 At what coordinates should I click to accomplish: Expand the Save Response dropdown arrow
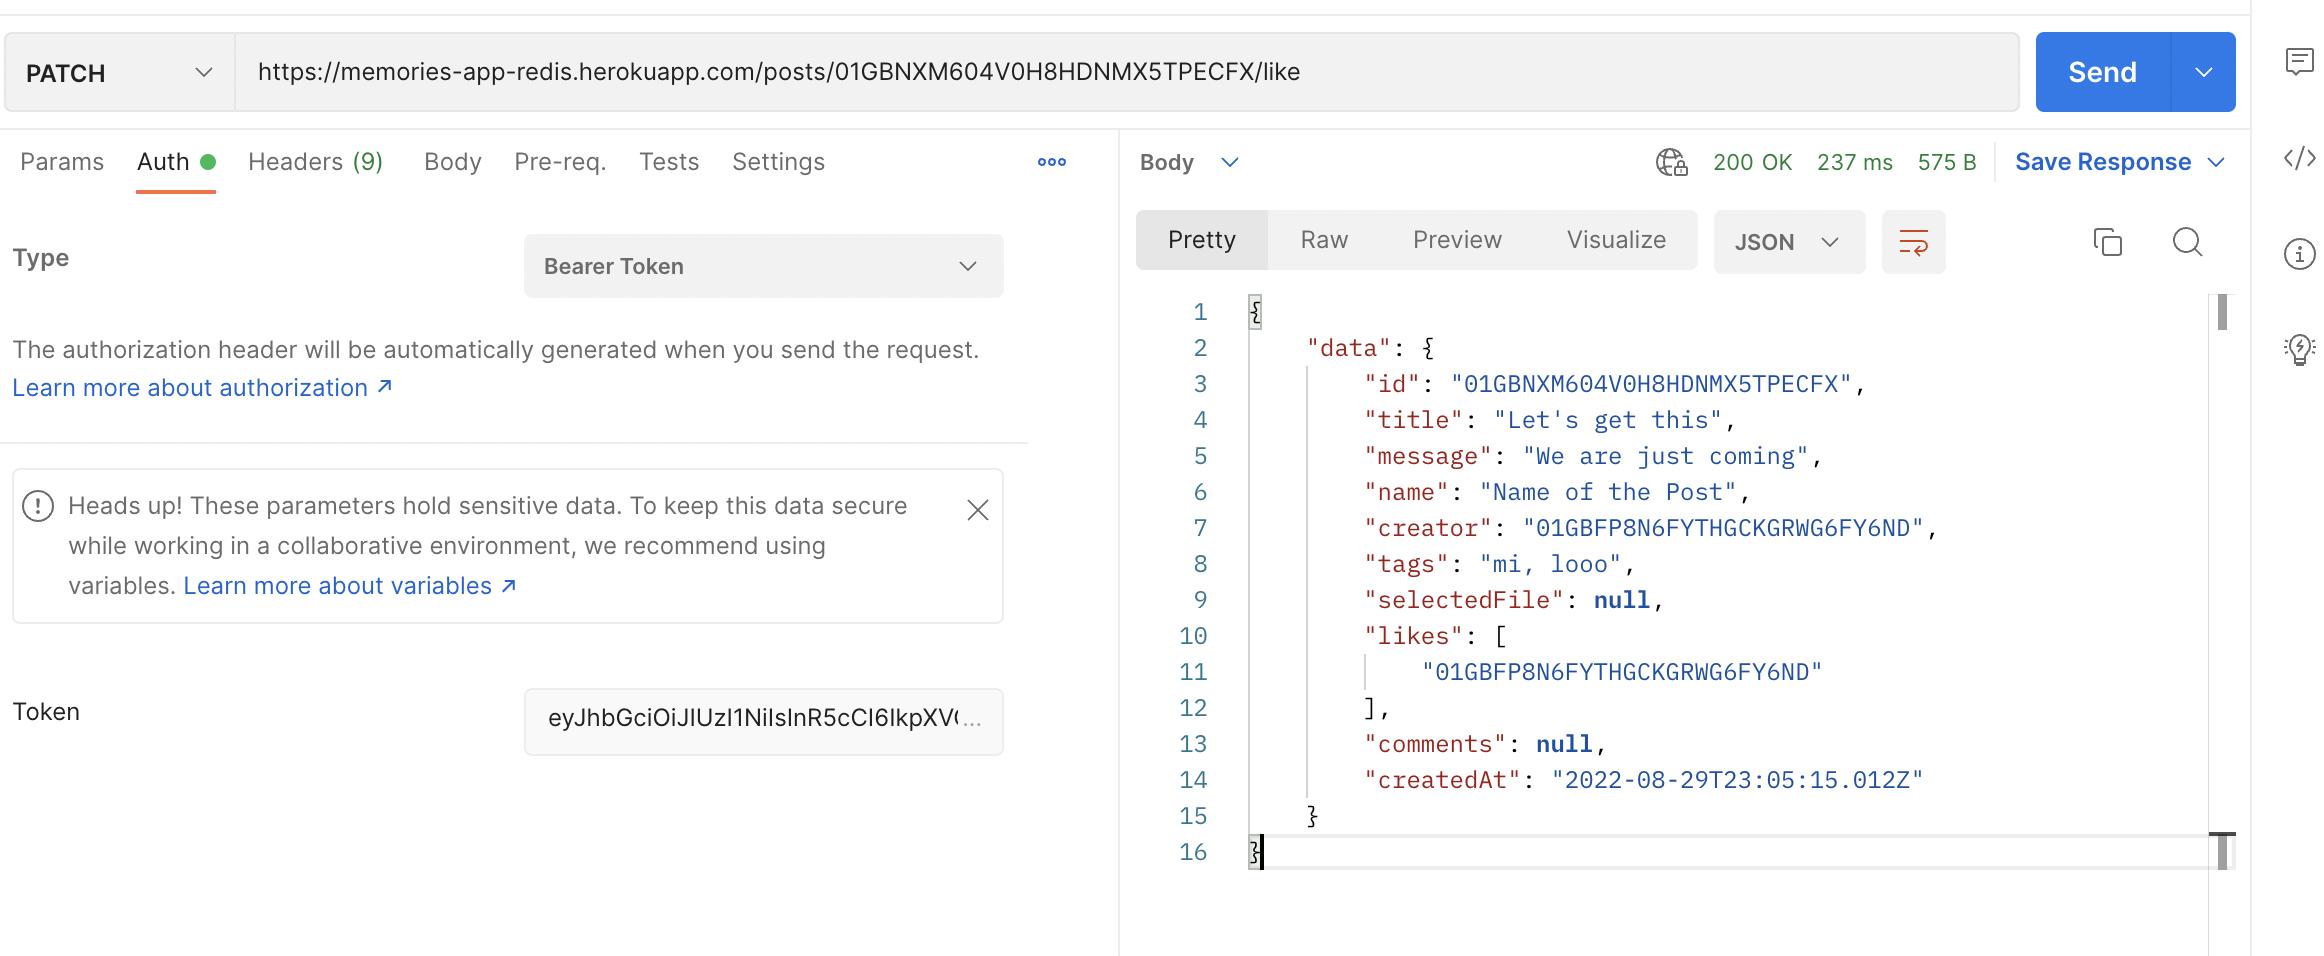tap(2216, 162)
